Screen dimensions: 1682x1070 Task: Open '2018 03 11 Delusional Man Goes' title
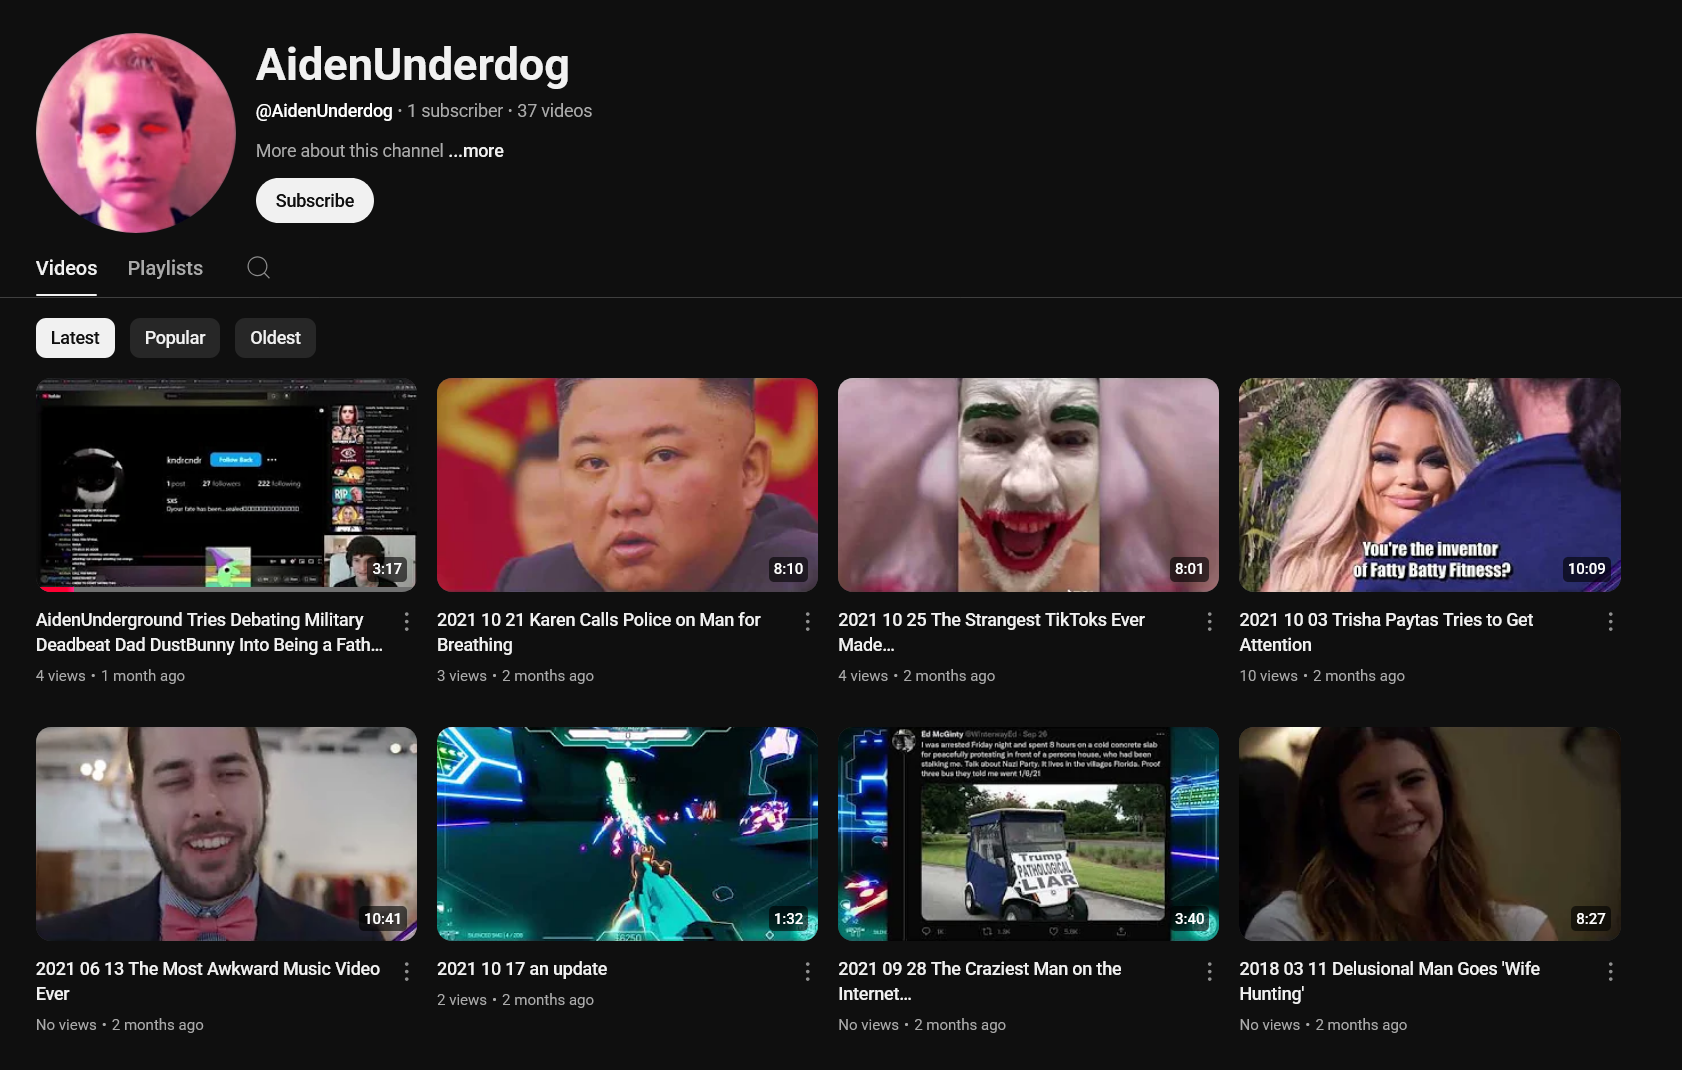pos(1389,981)
